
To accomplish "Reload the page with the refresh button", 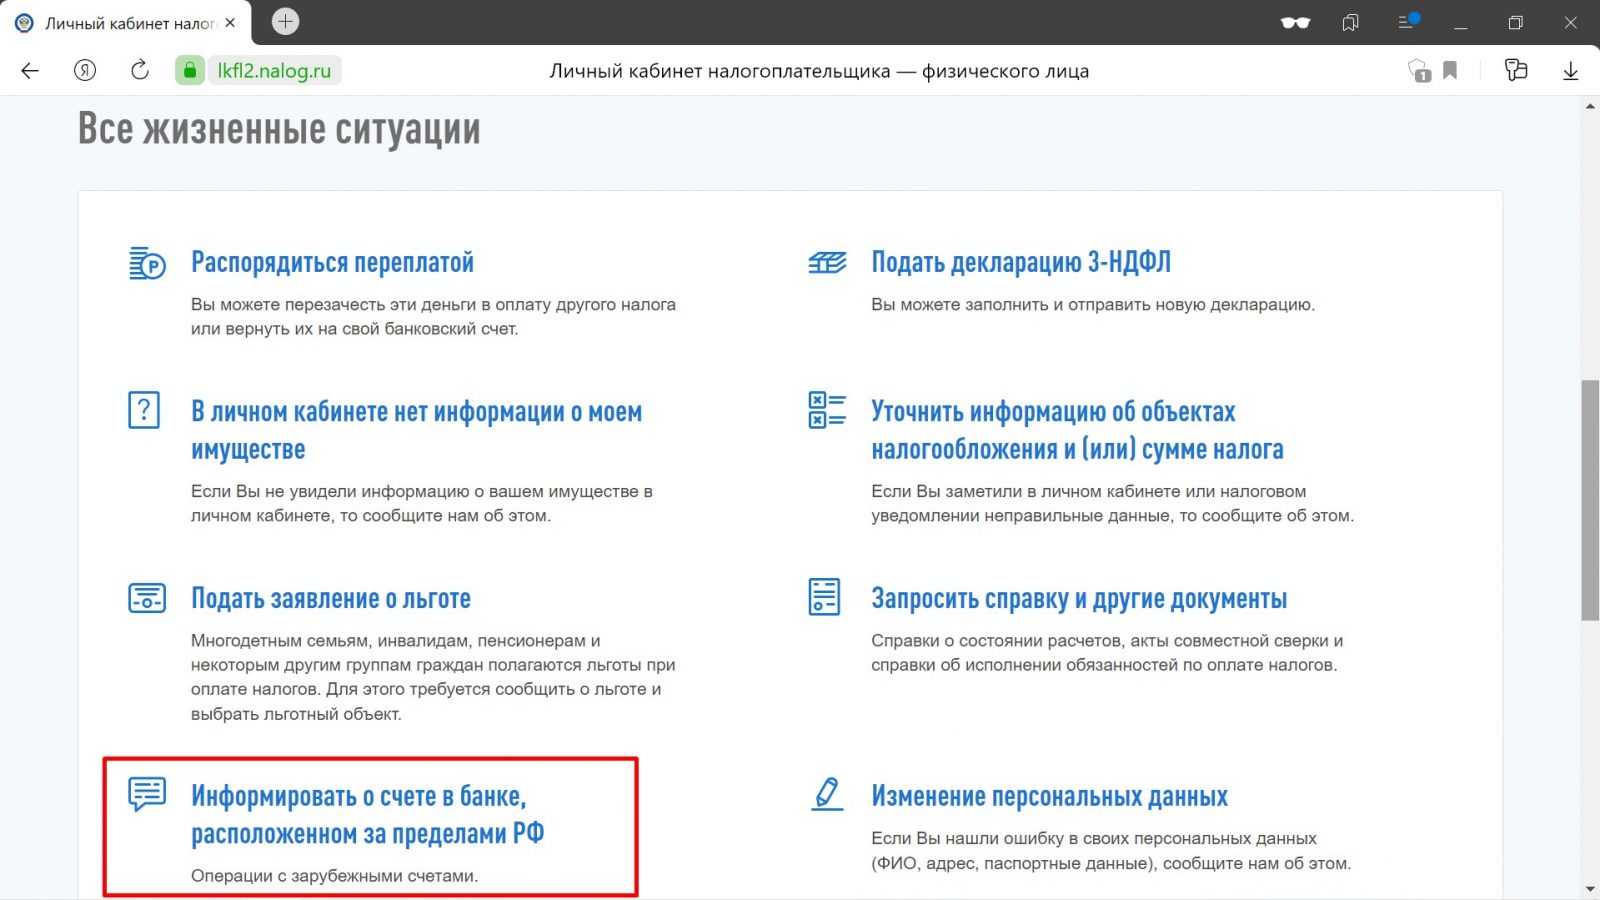I will point(140,70).
